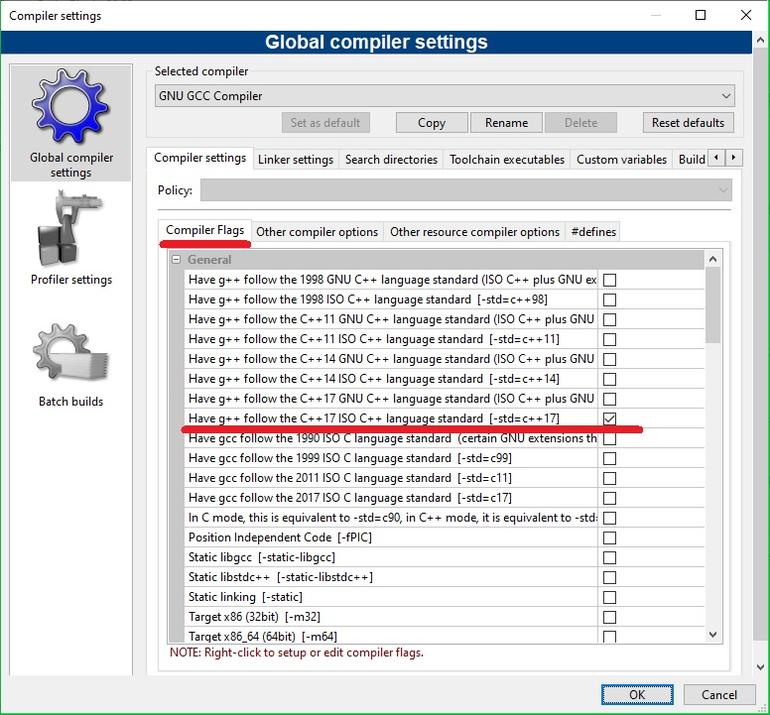Image resolution: width=770 pixels, height=715 pixels.
Task: Enable the -std=c99 checkbox
Action: click(609, 458)
